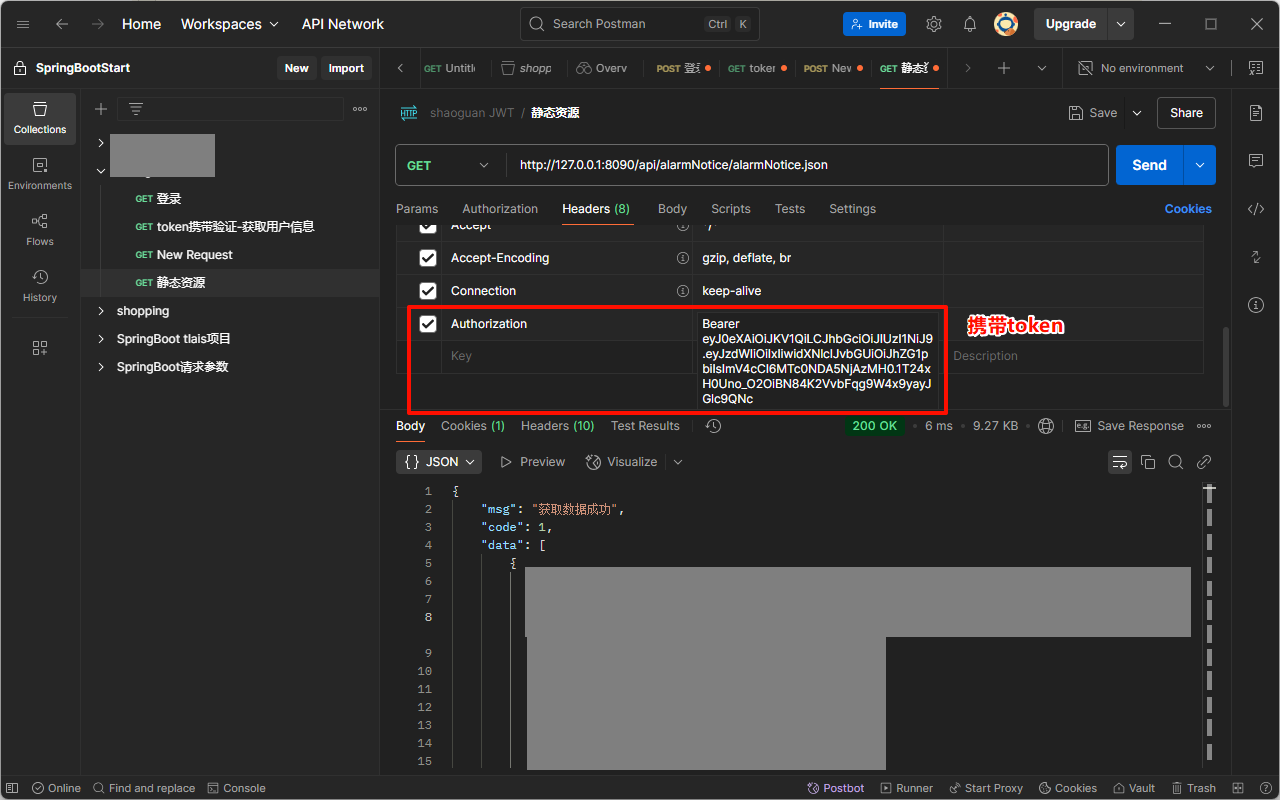Open the collections three-dot options
The width and height of the screenshot is (1280, 800).
360,109
